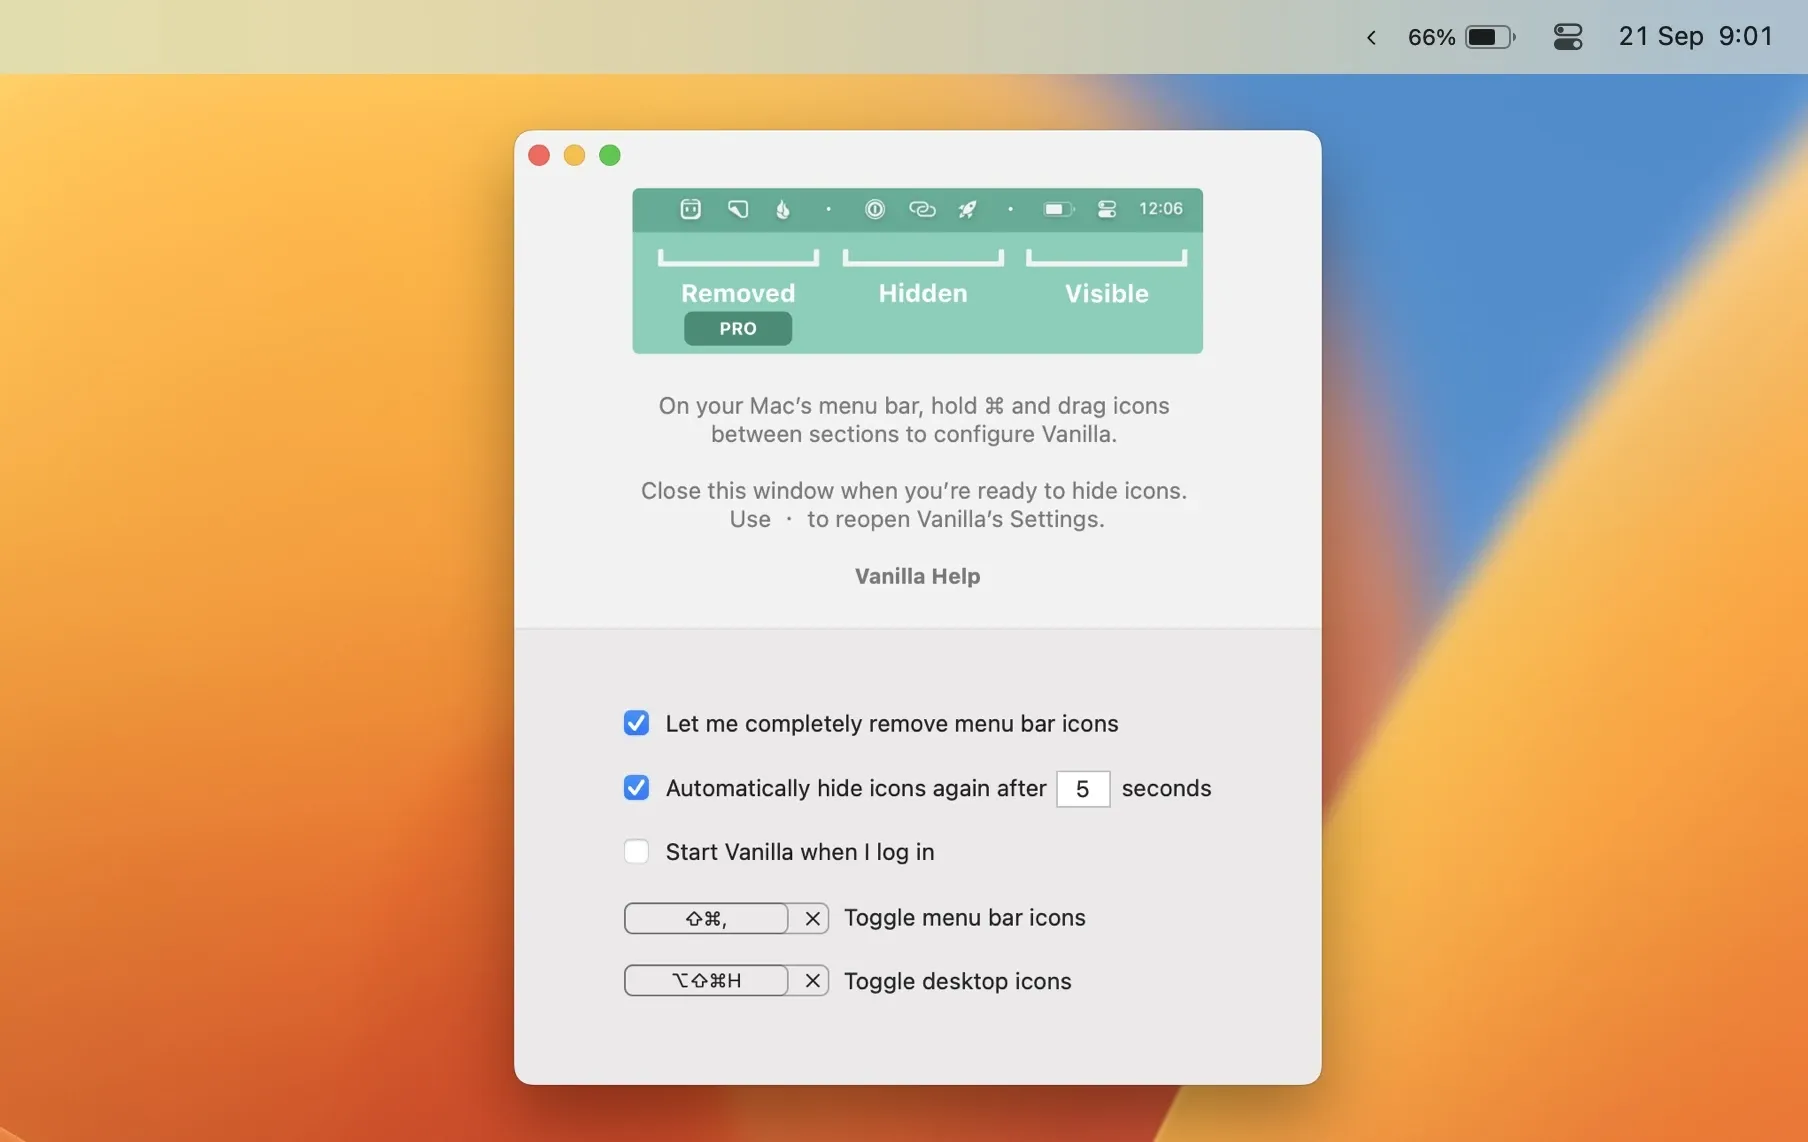Click the PRO badge under Removed
Viewport: 1808px width, 1142px height.
pyautogui.click(x=738, y=328)
